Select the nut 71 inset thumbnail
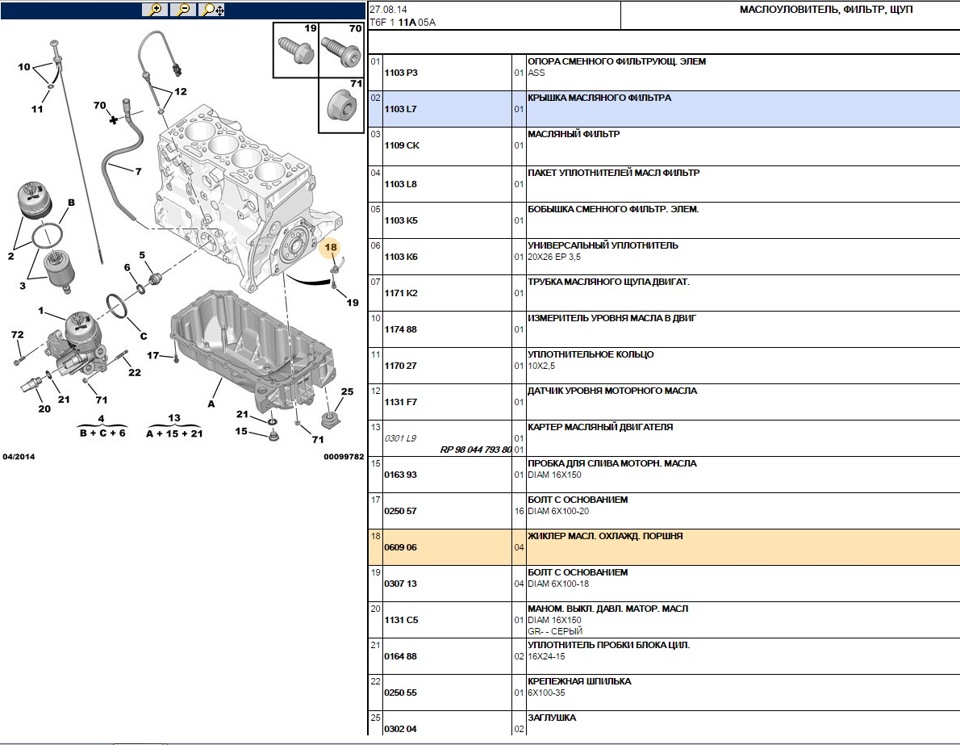Viewport: 960px width, 745px height. click(x=341, y=105)
